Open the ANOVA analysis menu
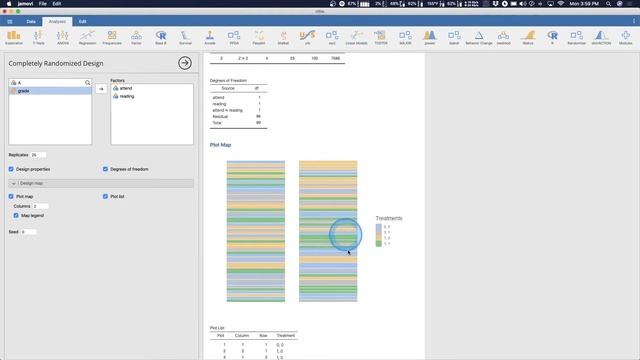Image resolution: width=640 pixels, height=360 pixels. [x=63, y=38]
